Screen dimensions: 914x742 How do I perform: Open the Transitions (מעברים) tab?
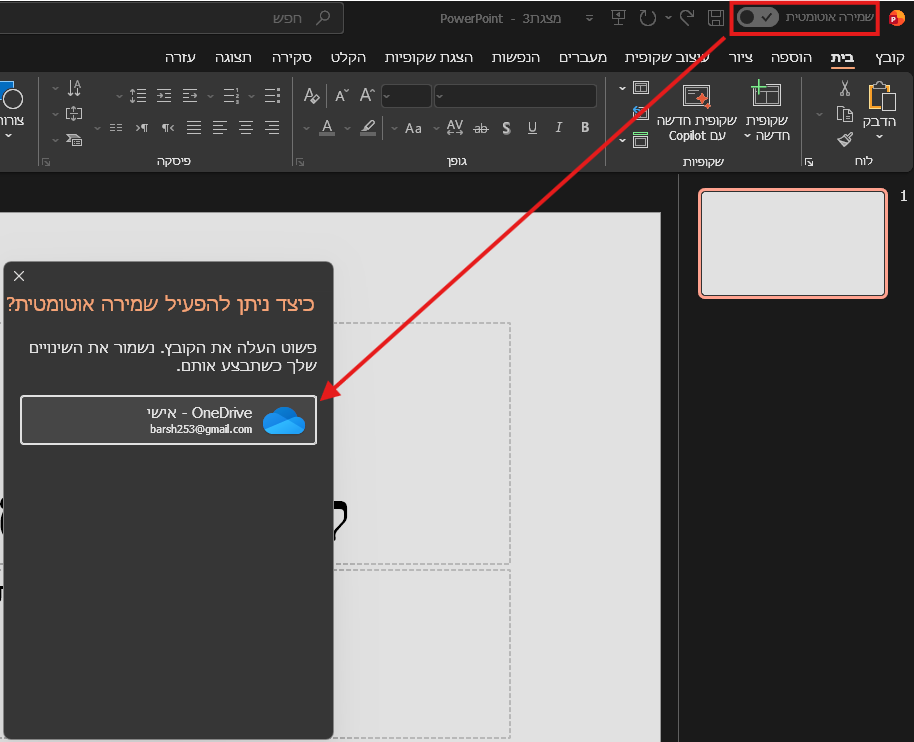pos(583,57)
